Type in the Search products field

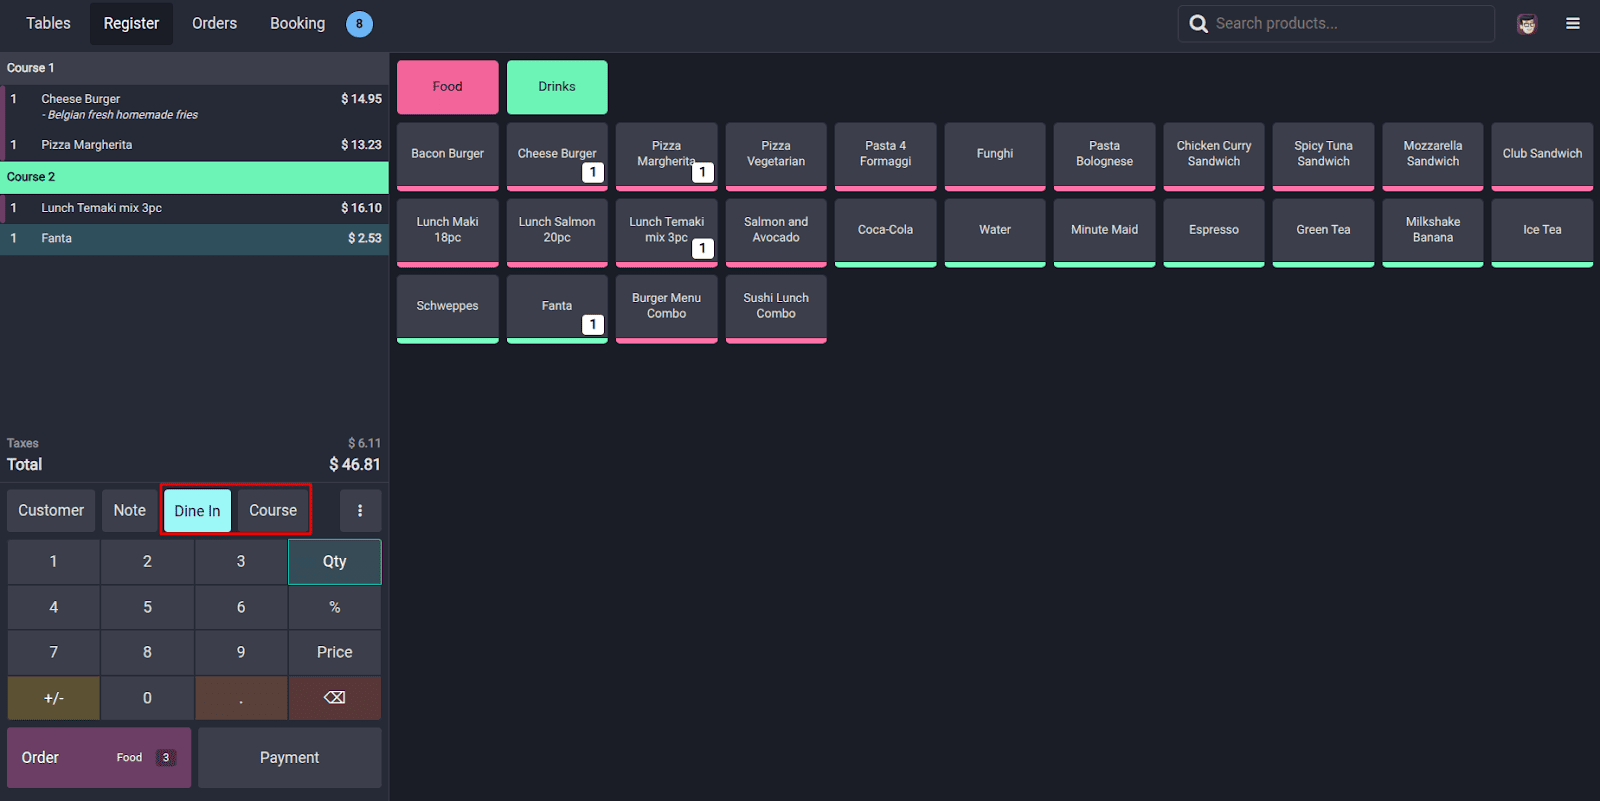[1350, 23]
